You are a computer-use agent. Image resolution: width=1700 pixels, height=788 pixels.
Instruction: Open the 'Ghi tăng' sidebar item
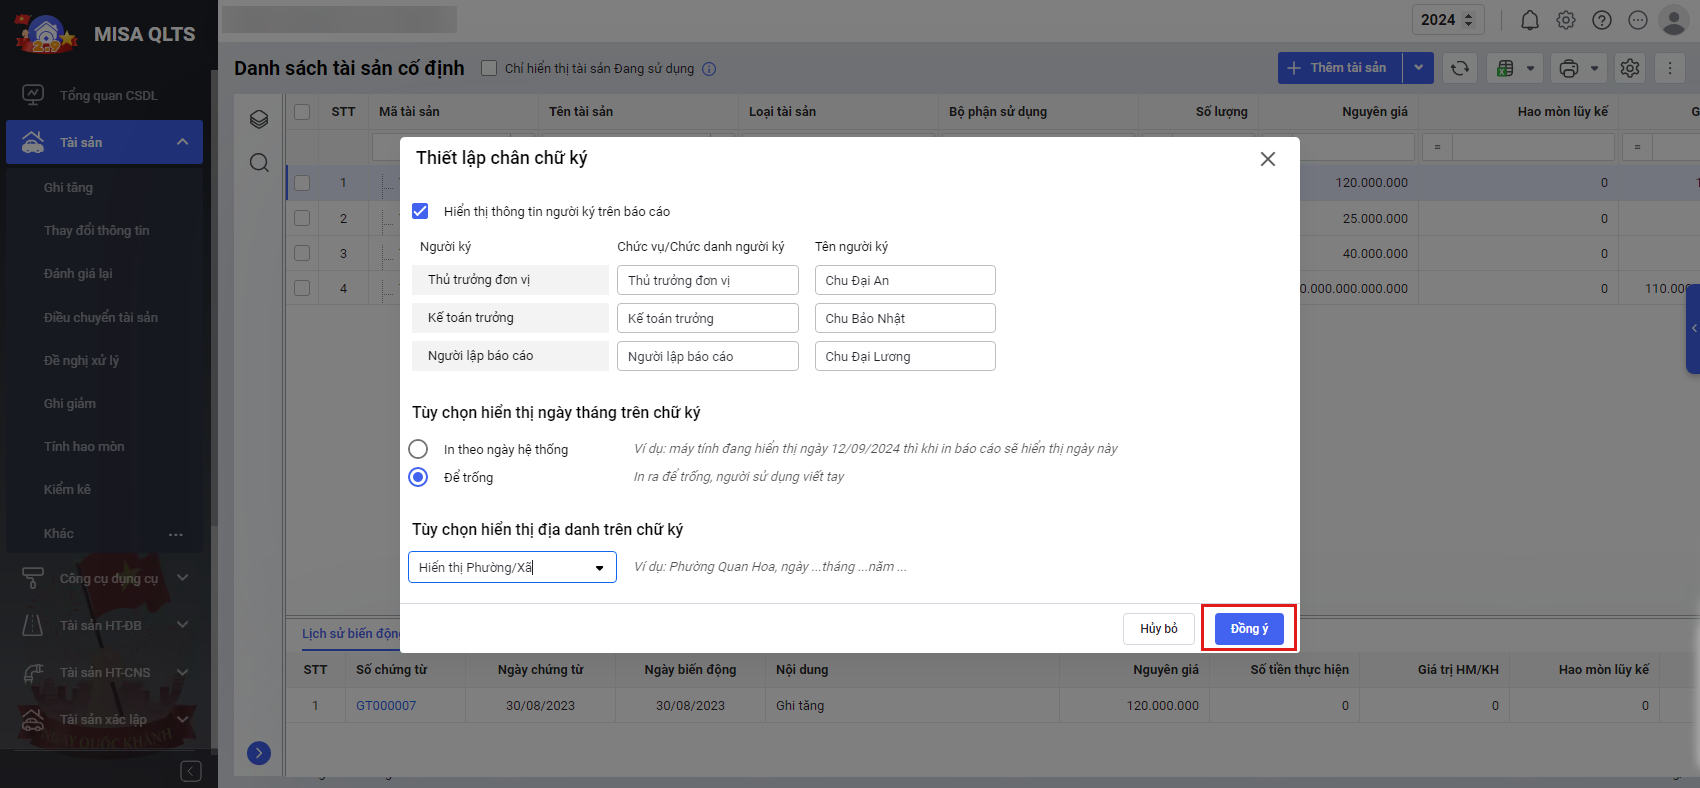pyautogui.click(x=68, y=187)
